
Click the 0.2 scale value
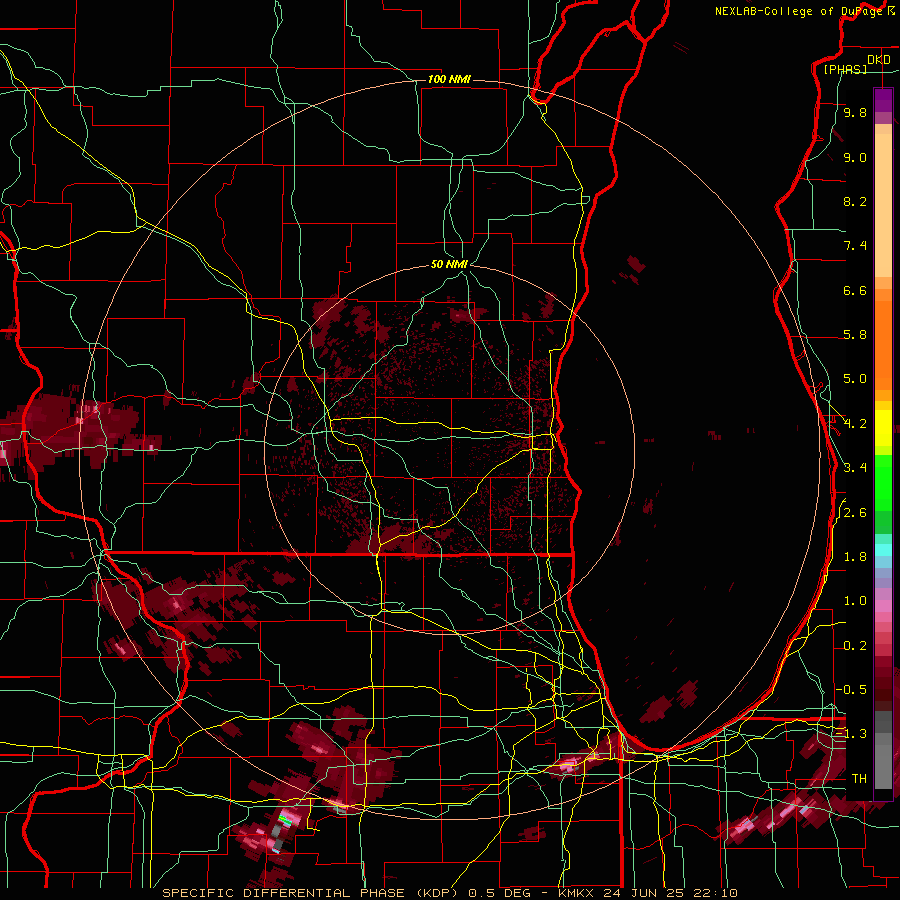(x=855, y=646)
